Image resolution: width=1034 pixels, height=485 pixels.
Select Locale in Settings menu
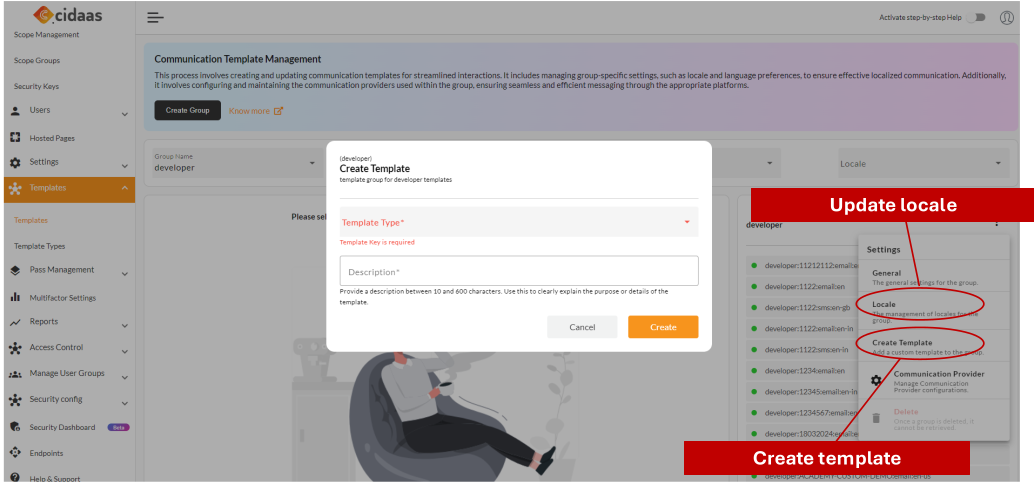coord(933,312)
